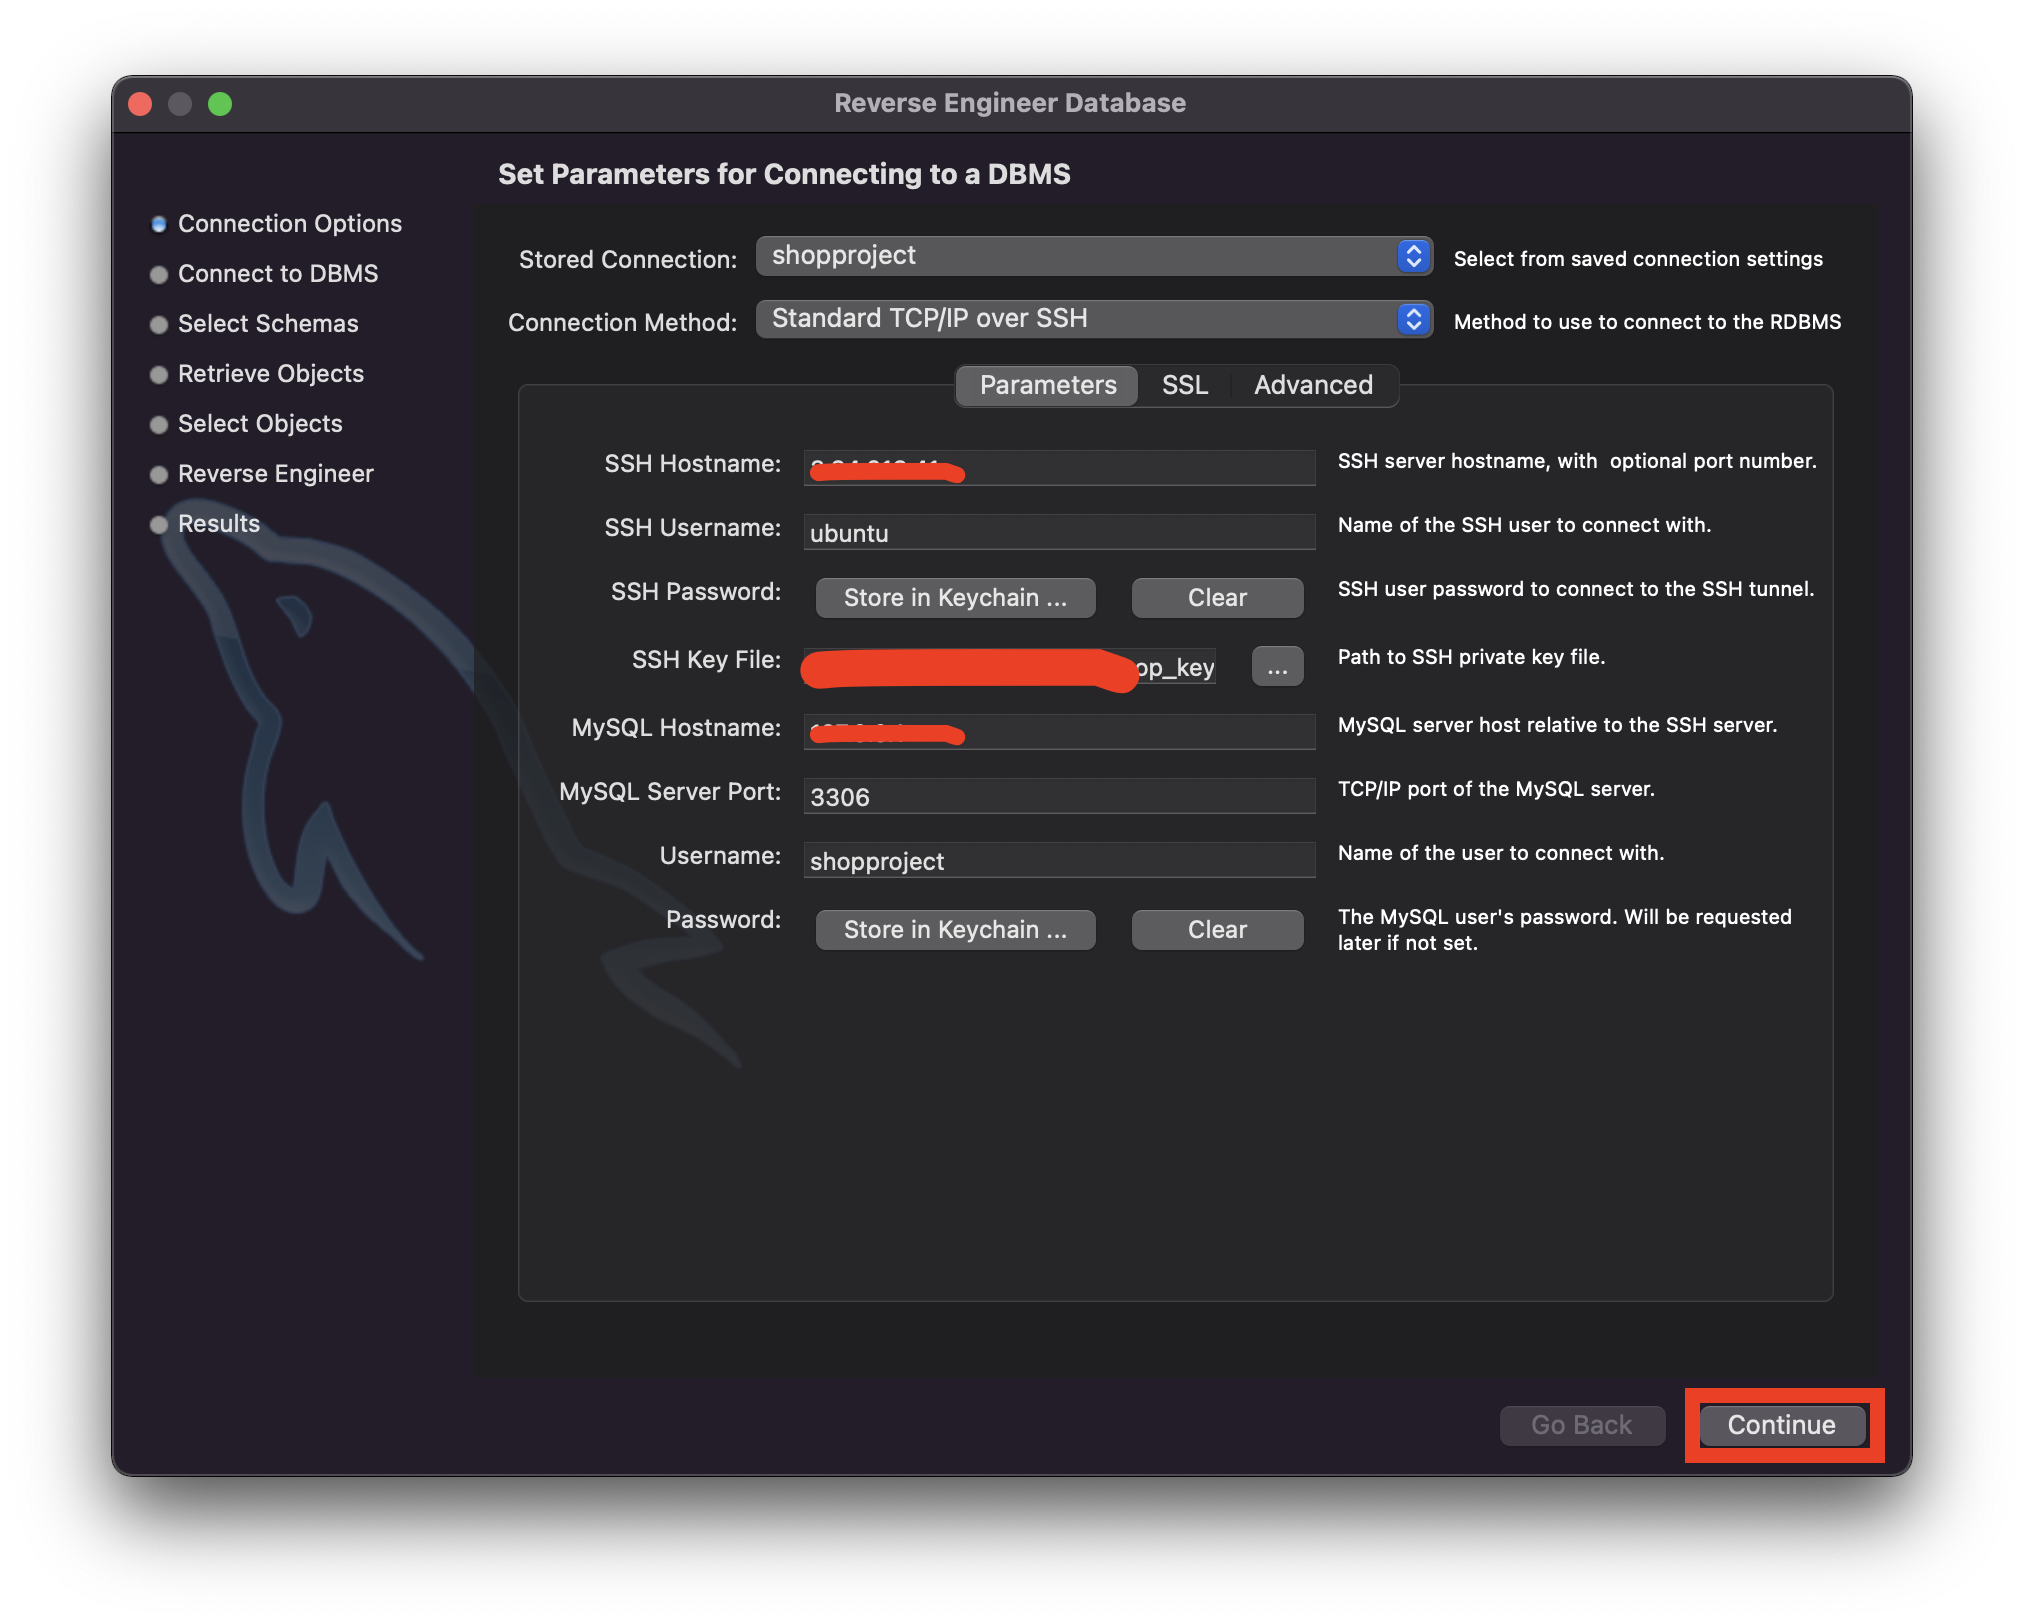Switch to the SSL tab

[1184, 385]
